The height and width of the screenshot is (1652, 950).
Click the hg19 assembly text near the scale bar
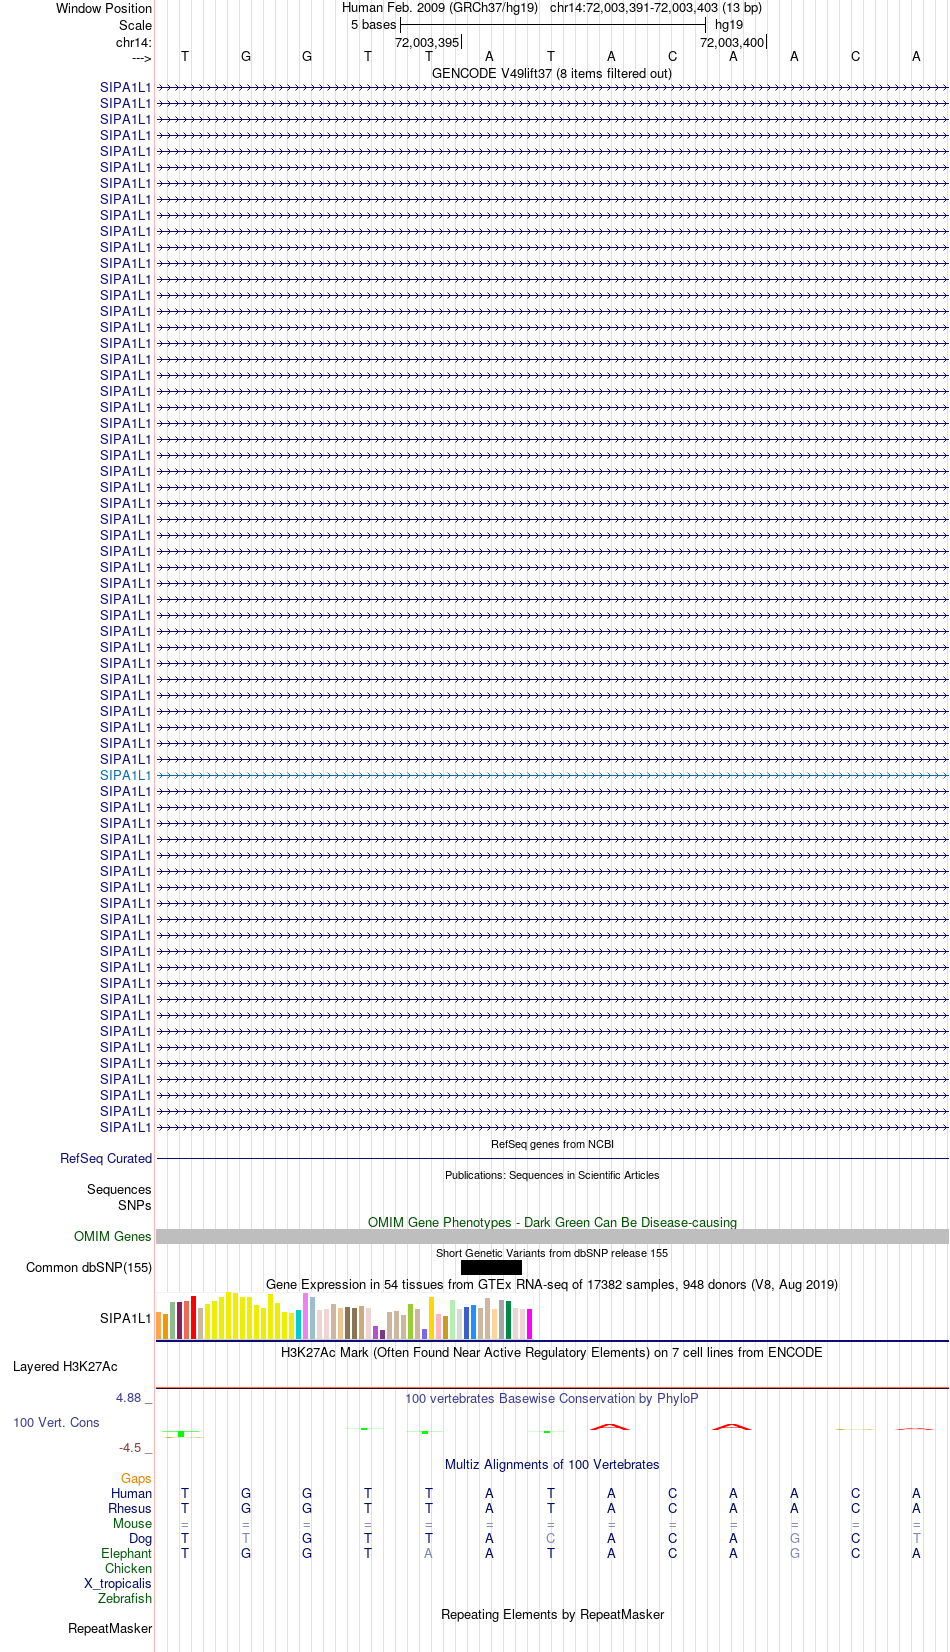click(729, 24)
